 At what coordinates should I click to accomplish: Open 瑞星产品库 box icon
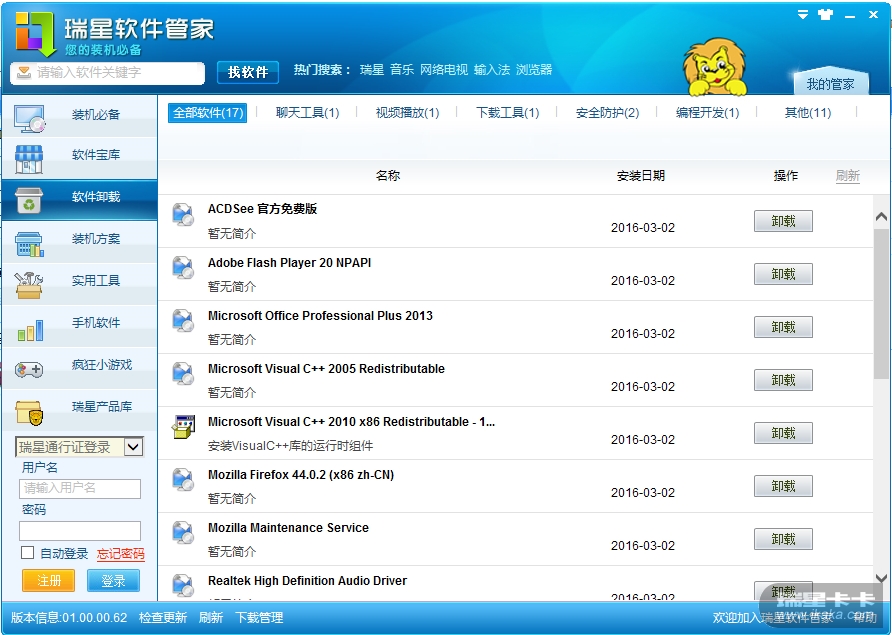pos(29,413)
